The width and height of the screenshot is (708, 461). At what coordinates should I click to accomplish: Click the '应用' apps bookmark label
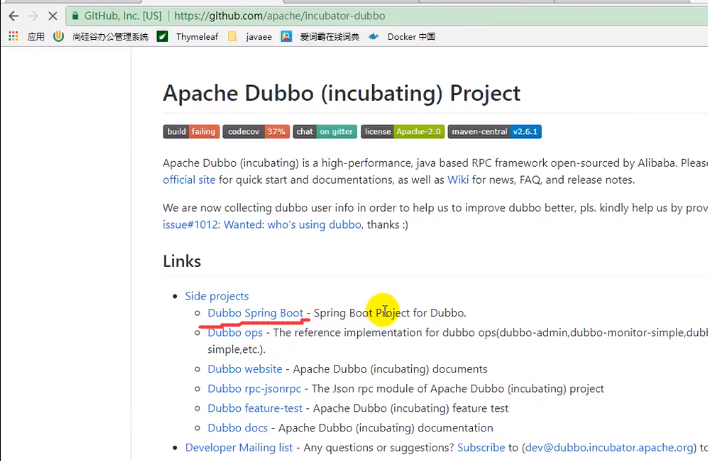coord(36,37)
